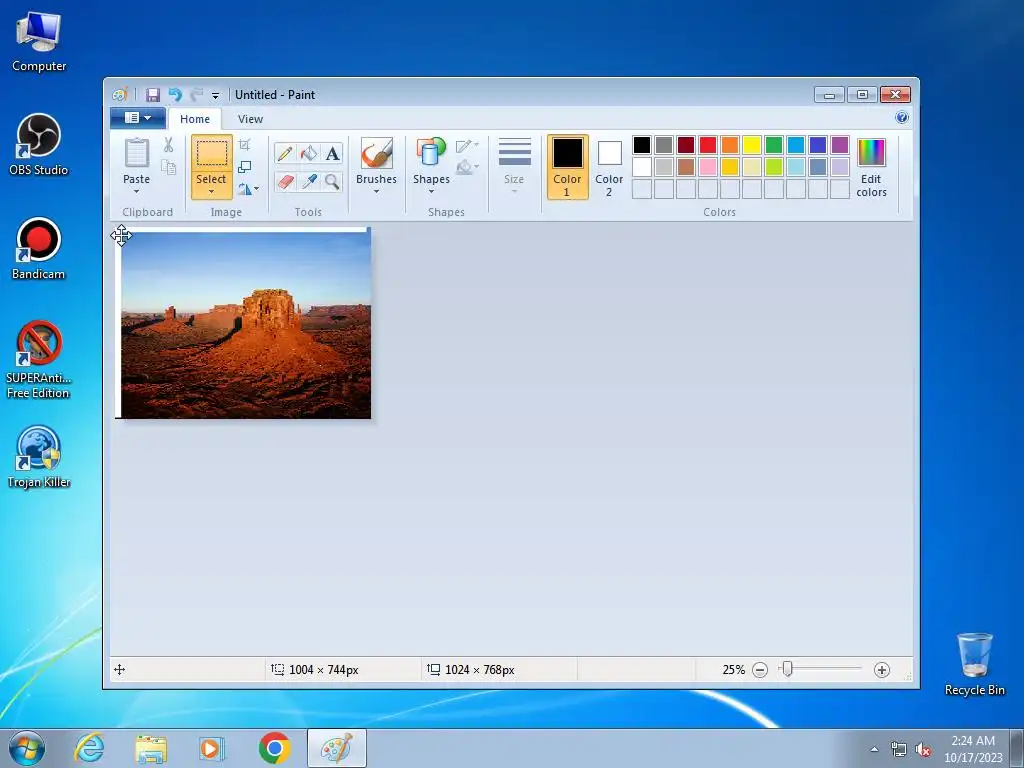Show hidden icons in system tray
The height and width of the screenshot is (768, 1024).
[874, 749]
